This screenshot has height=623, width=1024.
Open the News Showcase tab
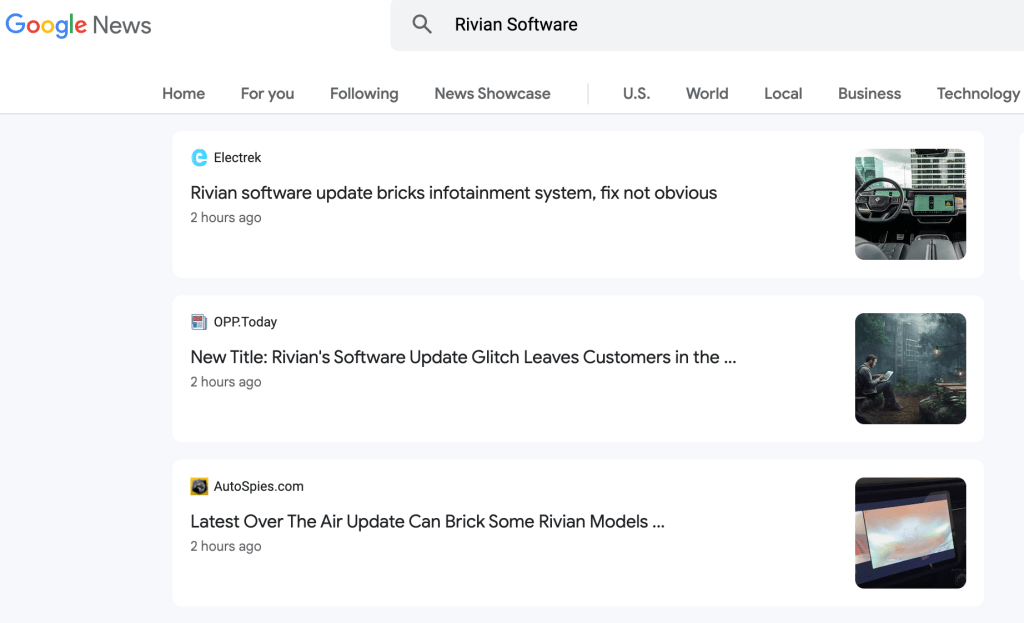[492, 93]
